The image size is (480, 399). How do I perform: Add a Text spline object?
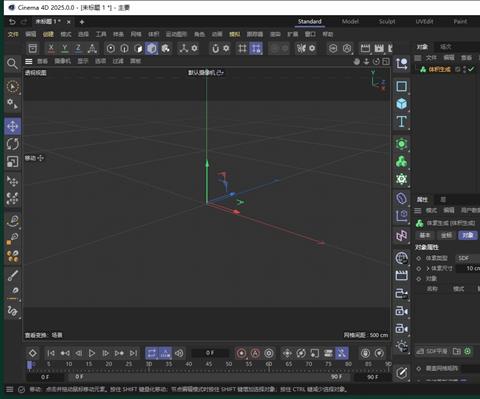401,121
